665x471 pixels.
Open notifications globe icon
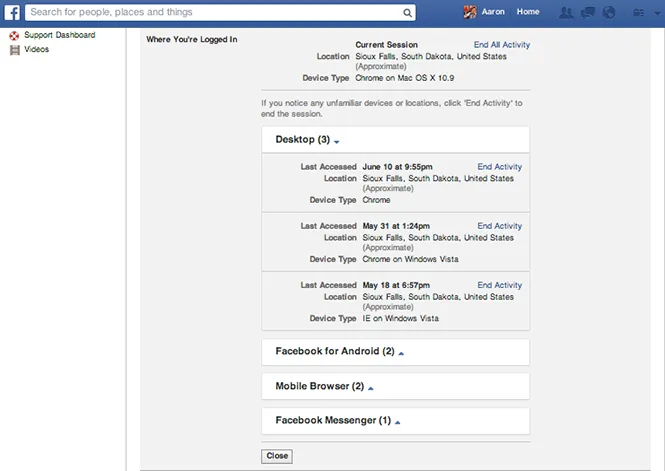pyautogui.click(x=609, y=13)
